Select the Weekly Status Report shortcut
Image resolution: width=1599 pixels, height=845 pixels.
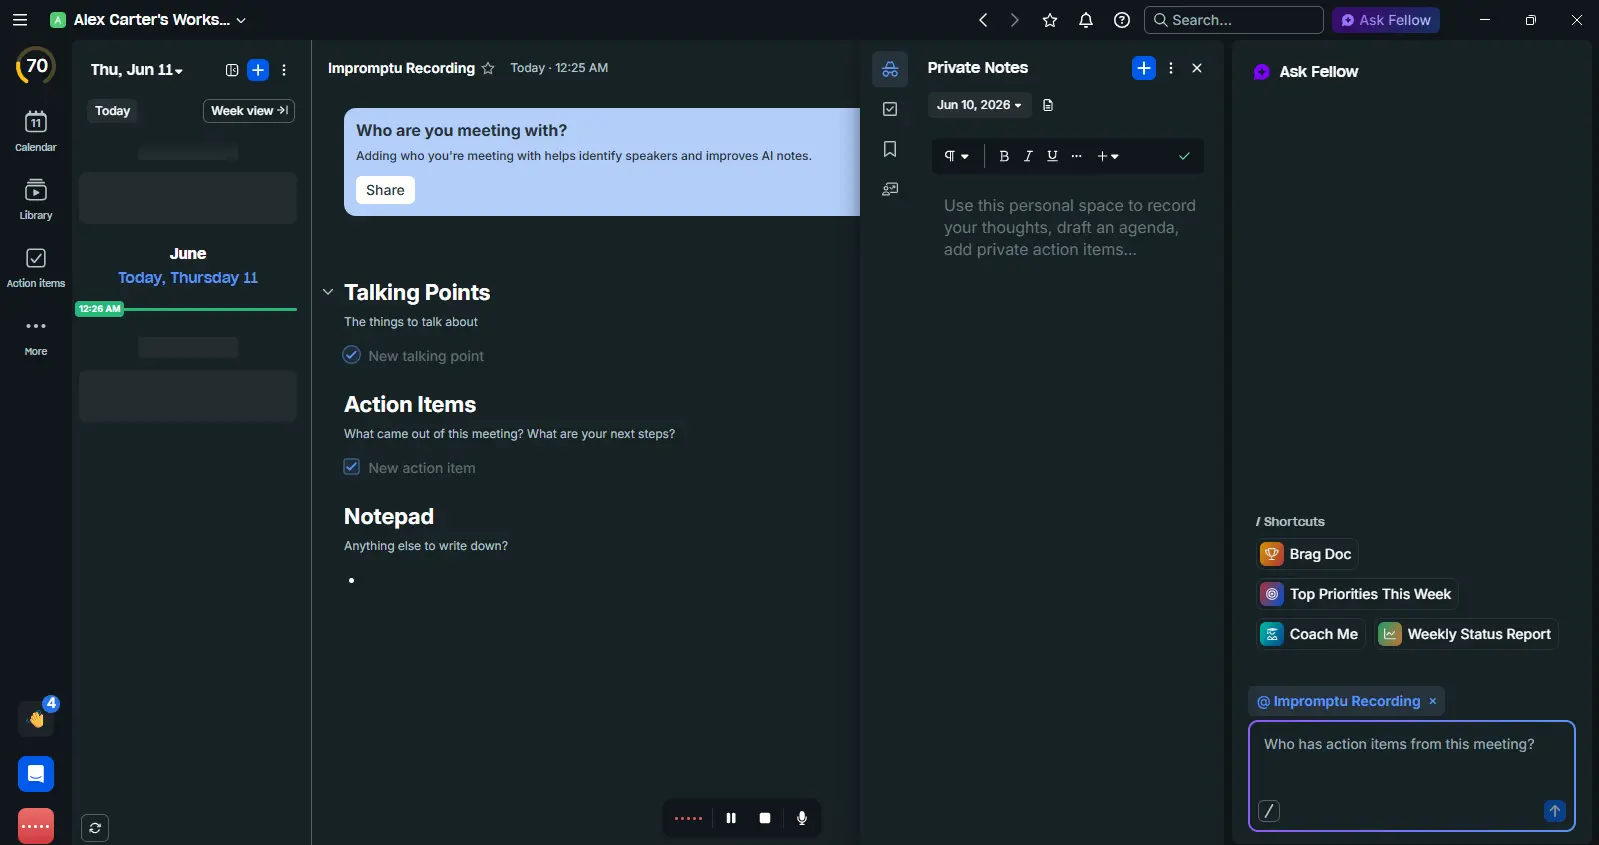[x=1466, y=634]
